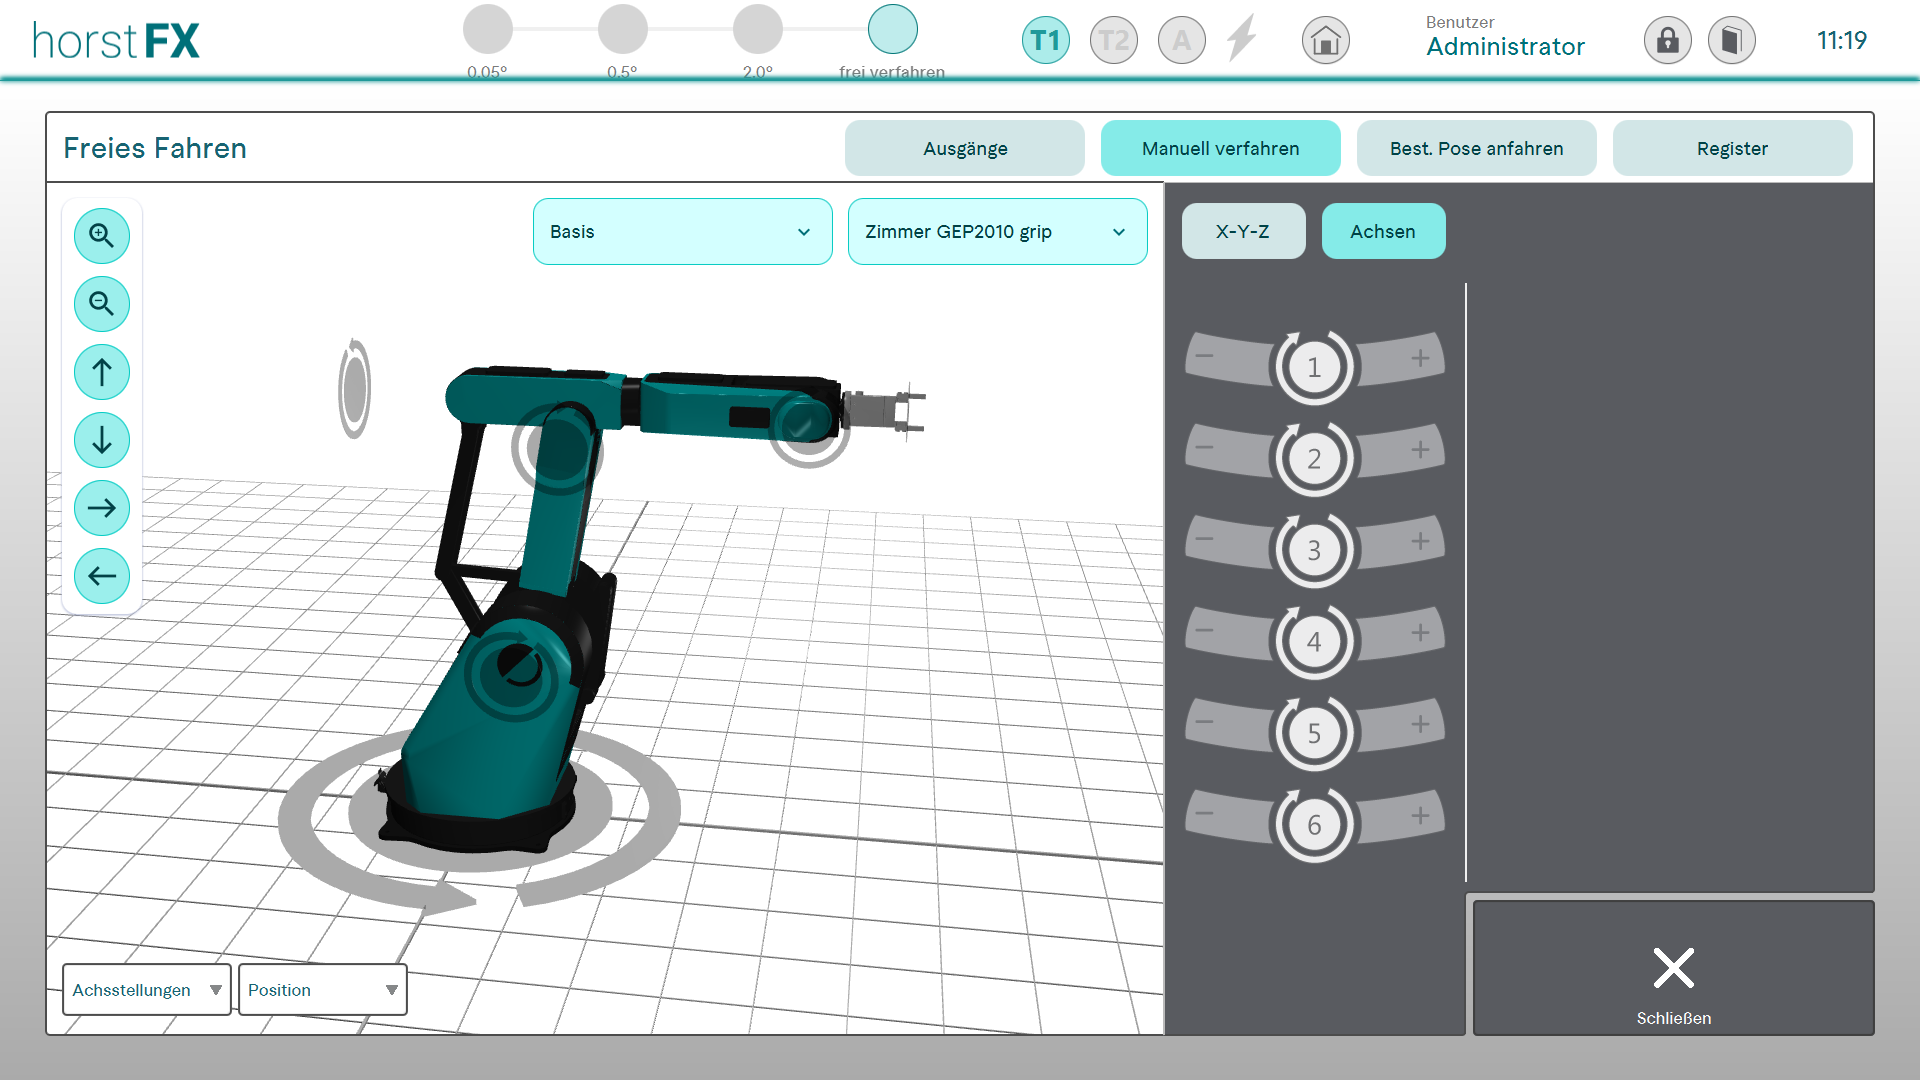Screen dimensions: 1920x1080
Task: Open the Achsstellungen dropdown
Action: [146, 990]
